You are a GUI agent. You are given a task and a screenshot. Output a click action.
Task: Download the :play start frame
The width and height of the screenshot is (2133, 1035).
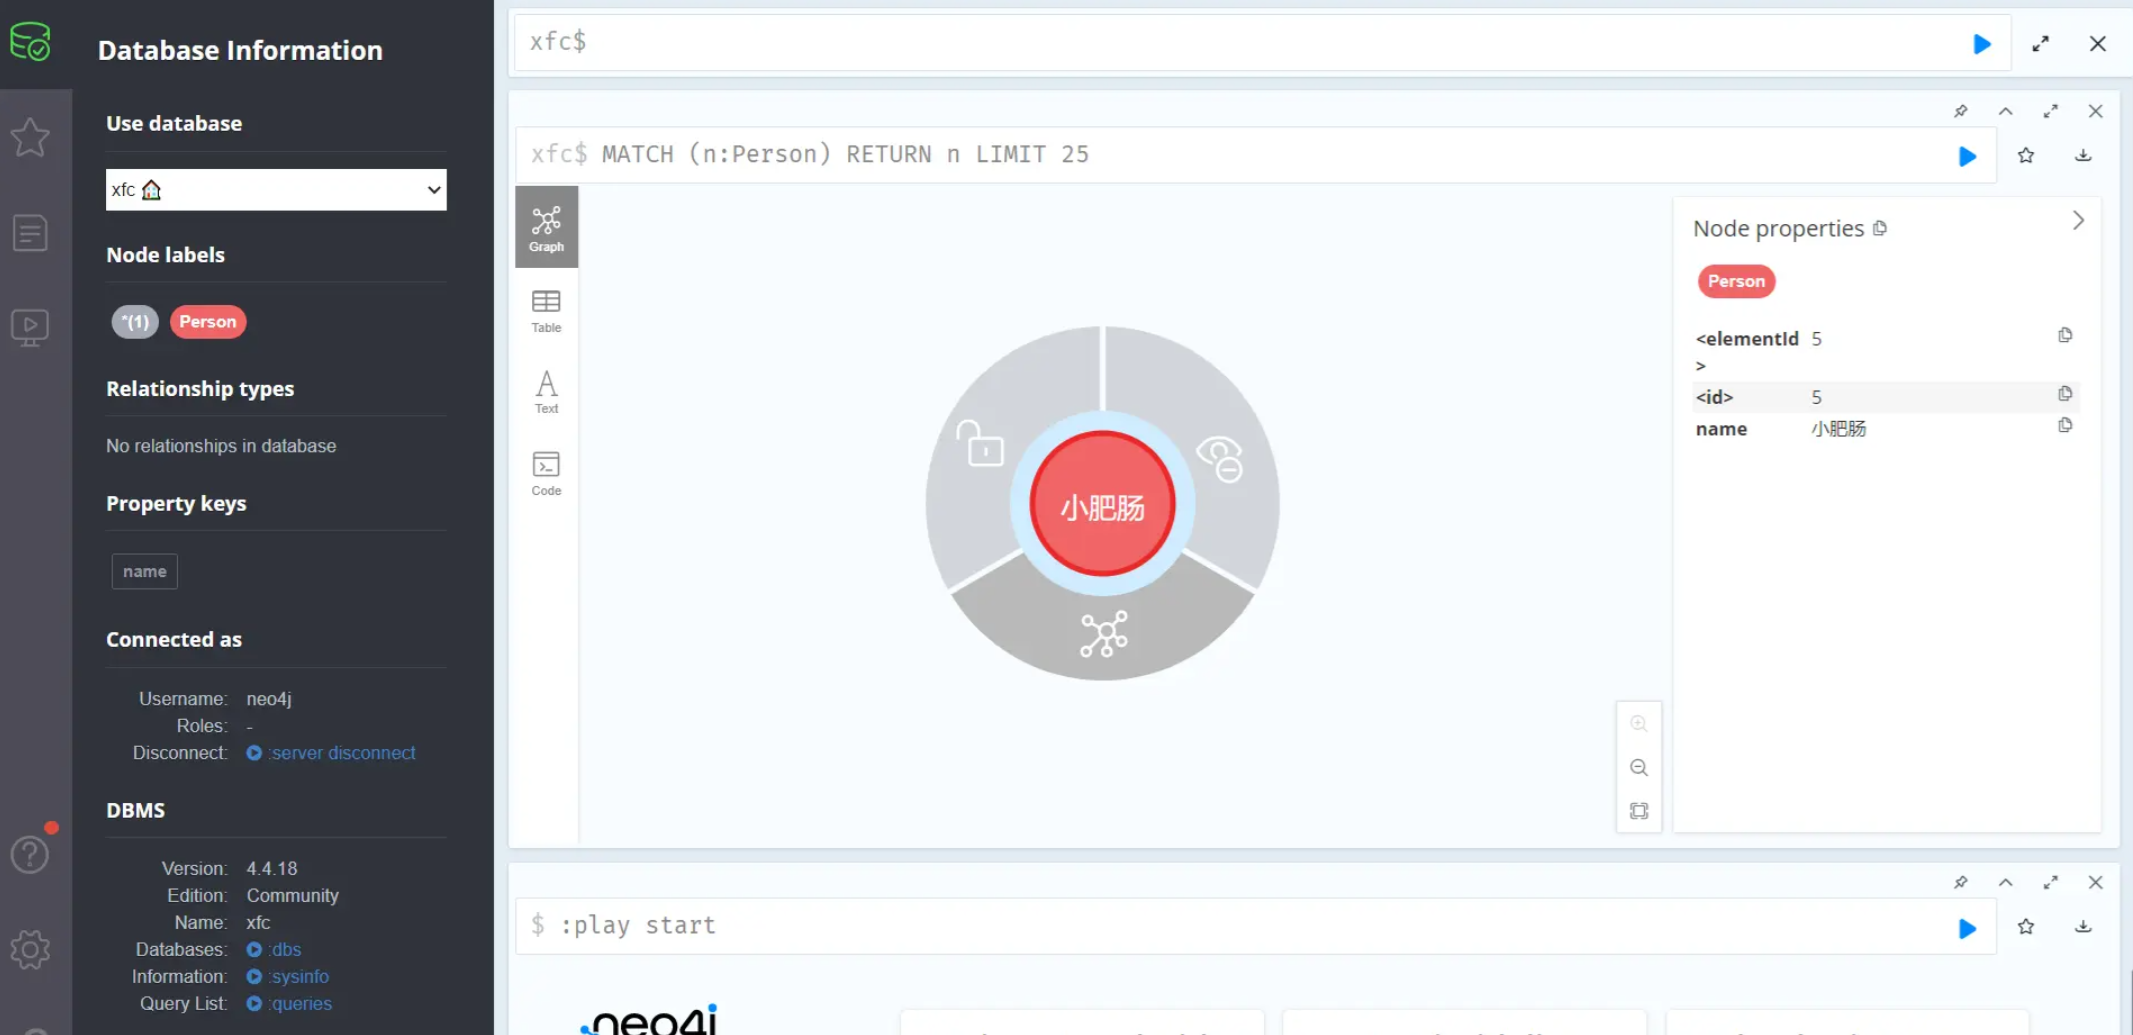2083,926
